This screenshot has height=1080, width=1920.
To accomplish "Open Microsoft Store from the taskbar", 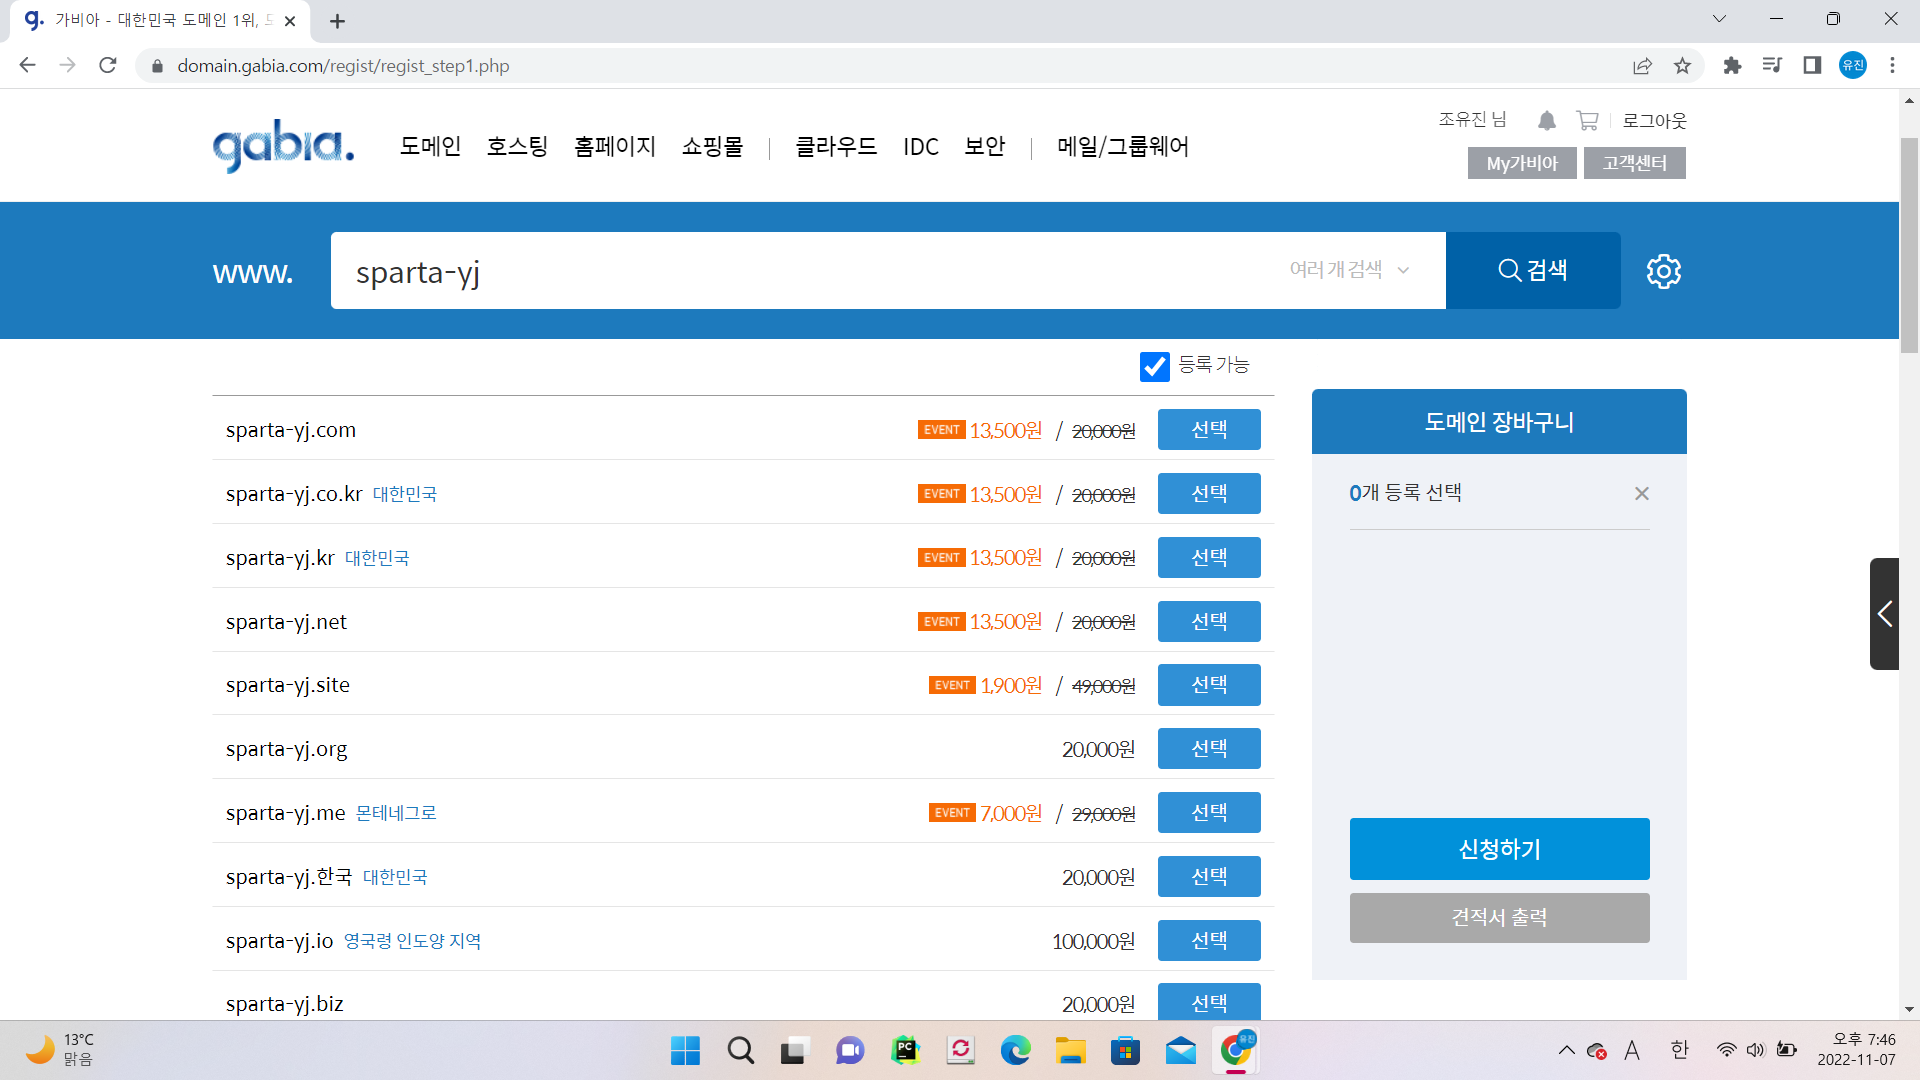I will (x=1125, y=1050).
